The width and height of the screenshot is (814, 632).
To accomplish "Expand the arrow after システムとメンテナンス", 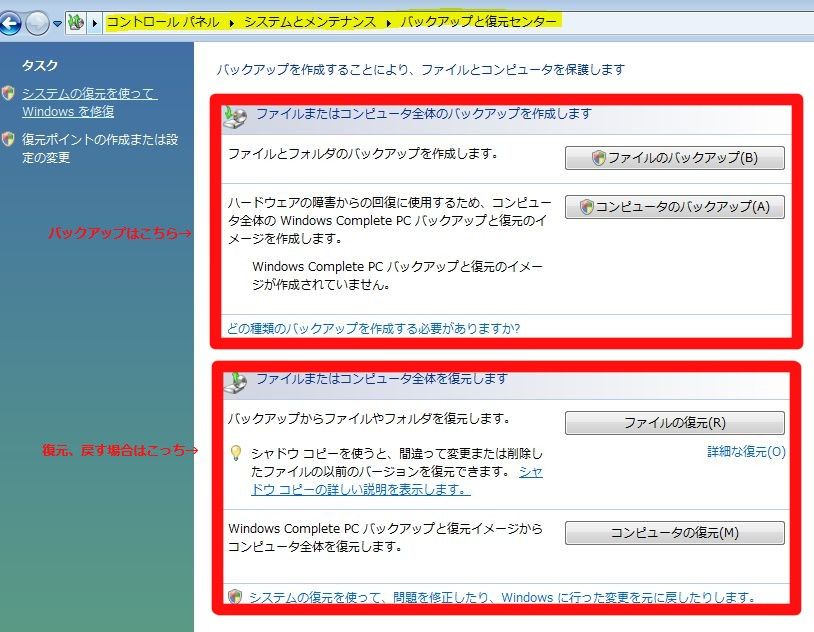I will coord(388,23).
